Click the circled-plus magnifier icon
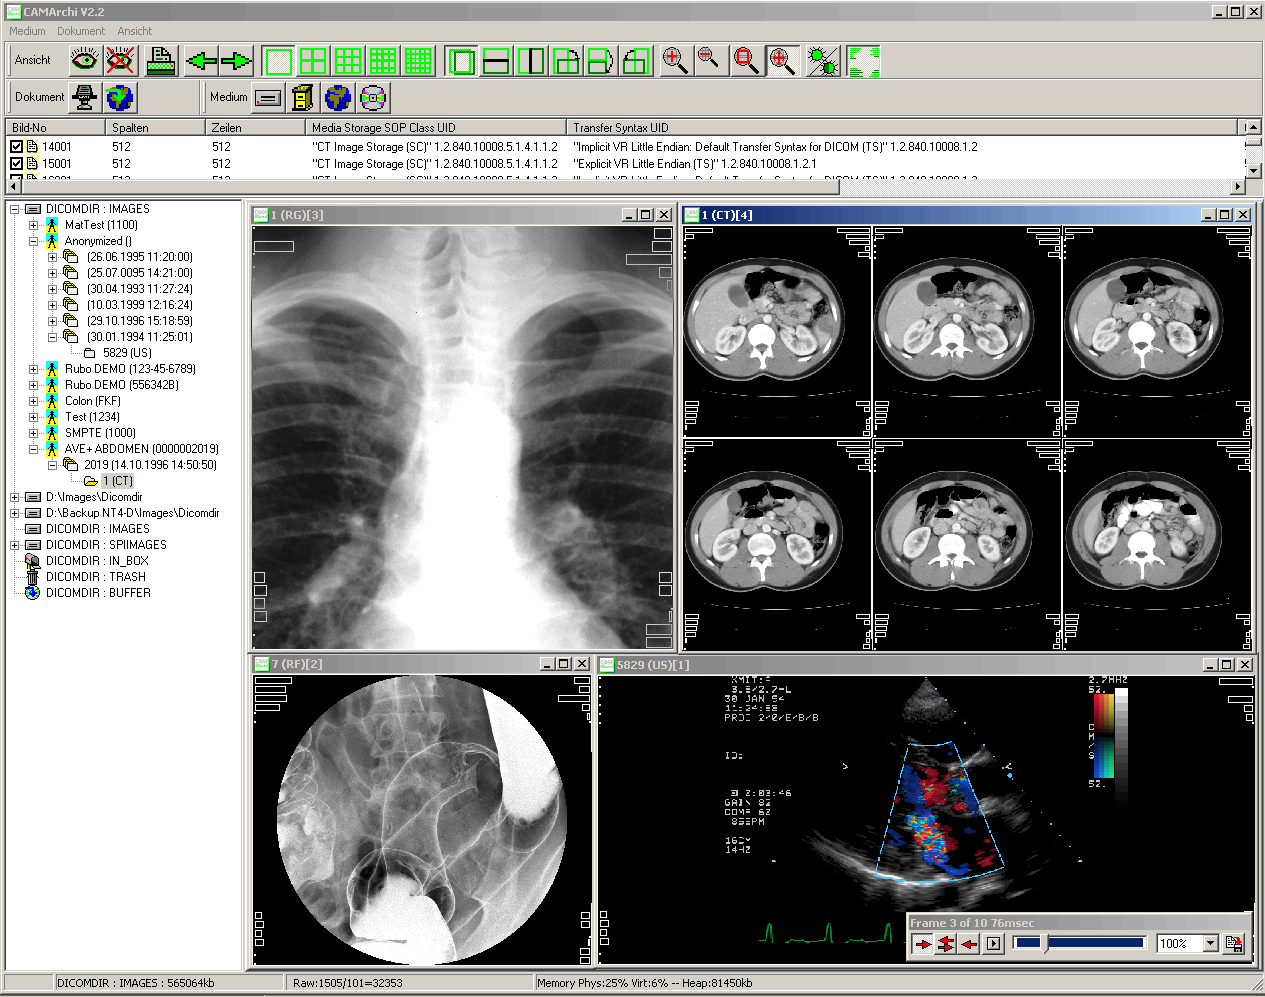 tap(782, 61)
